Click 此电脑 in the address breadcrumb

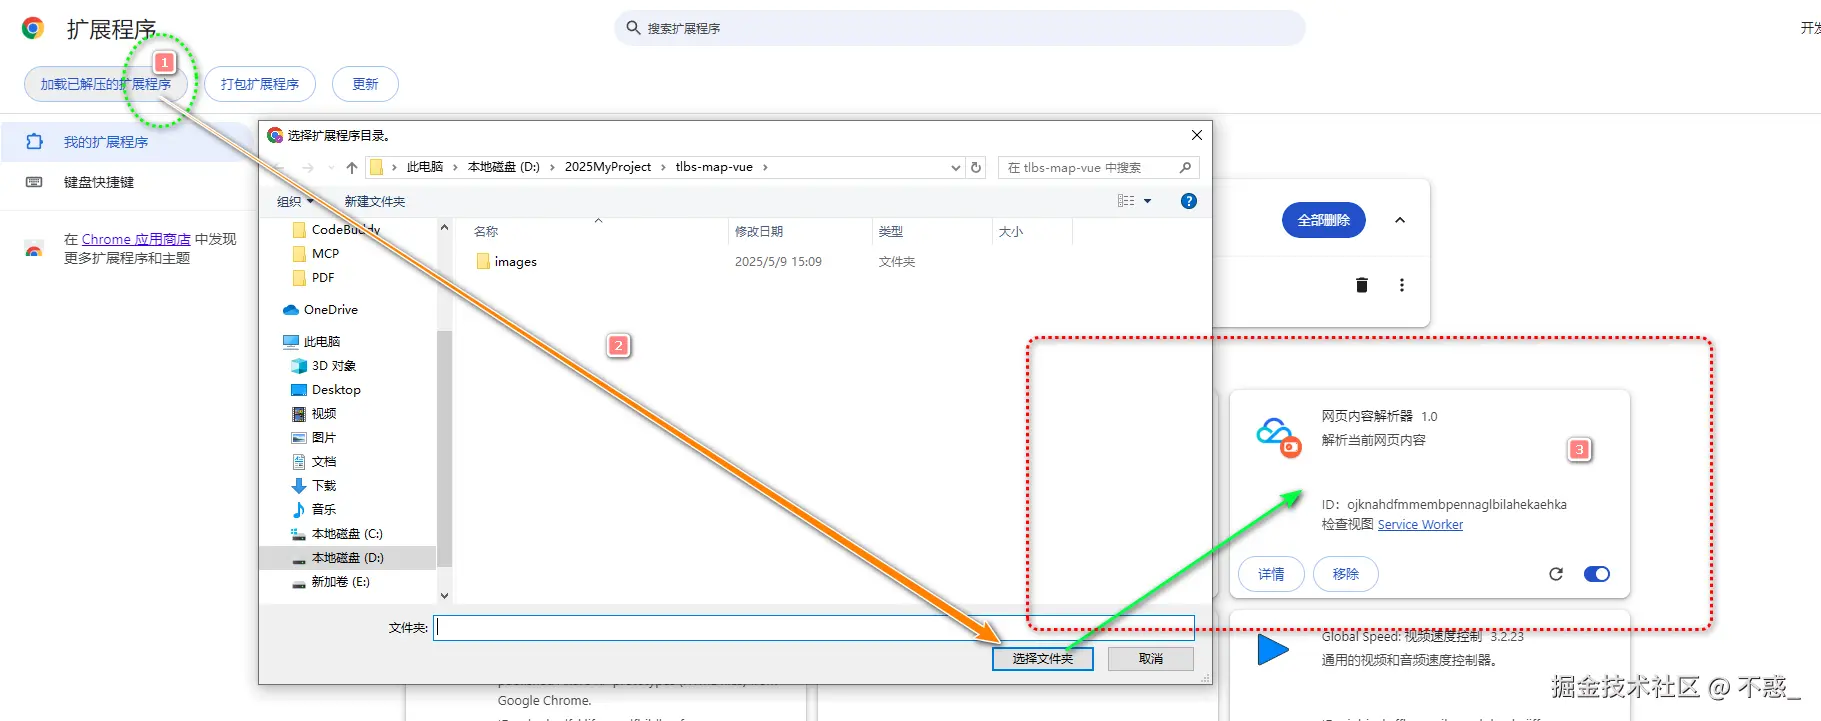point(425,167)
